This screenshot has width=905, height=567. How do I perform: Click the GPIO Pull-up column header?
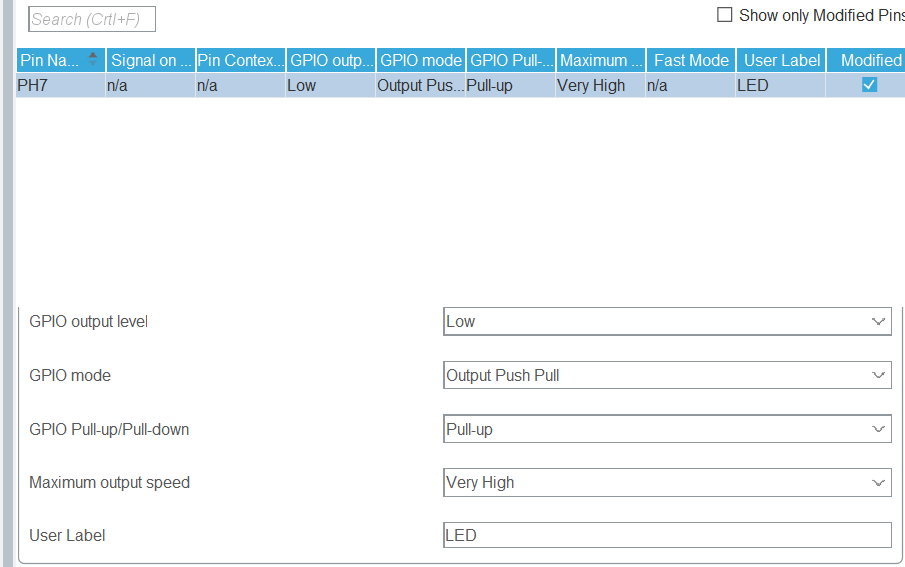[511, 60]
